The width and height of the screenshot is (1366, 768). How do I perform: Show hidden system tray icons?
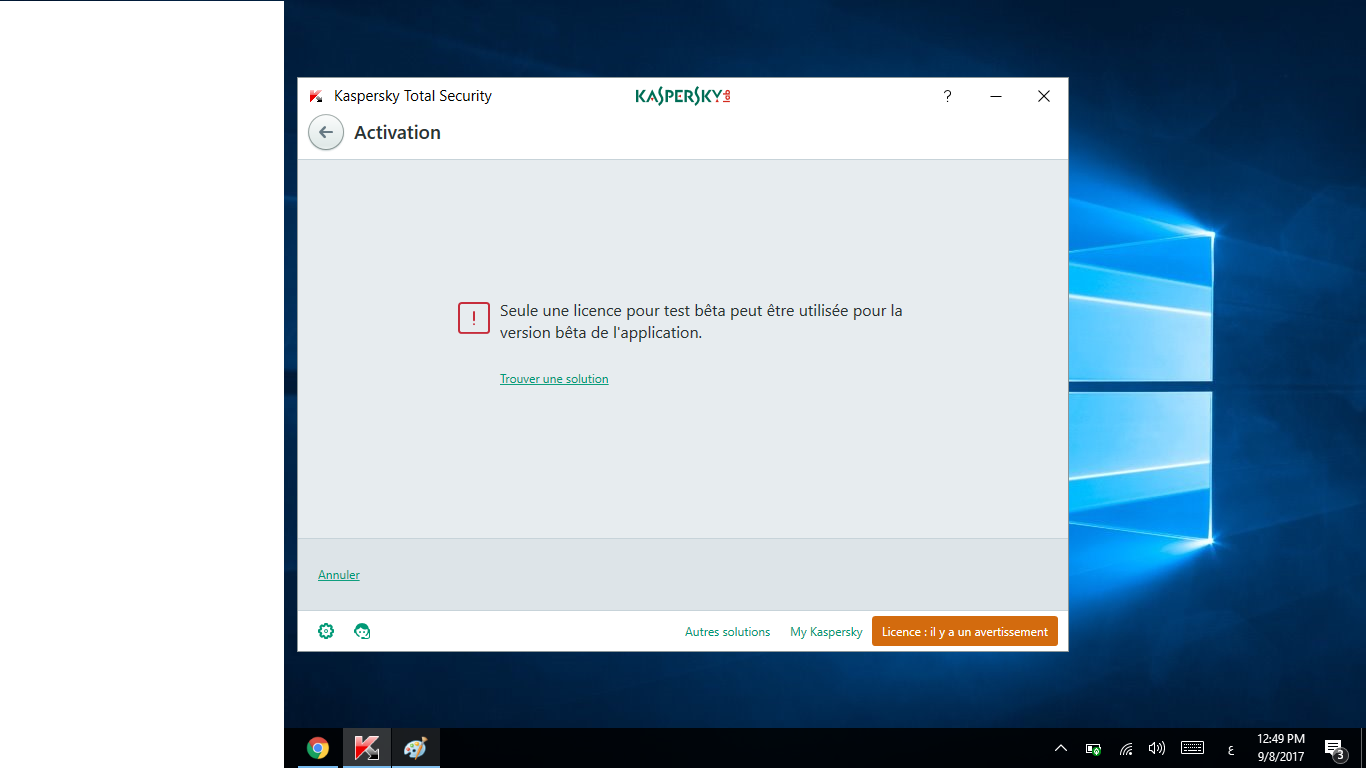[x=1061, y=748]
